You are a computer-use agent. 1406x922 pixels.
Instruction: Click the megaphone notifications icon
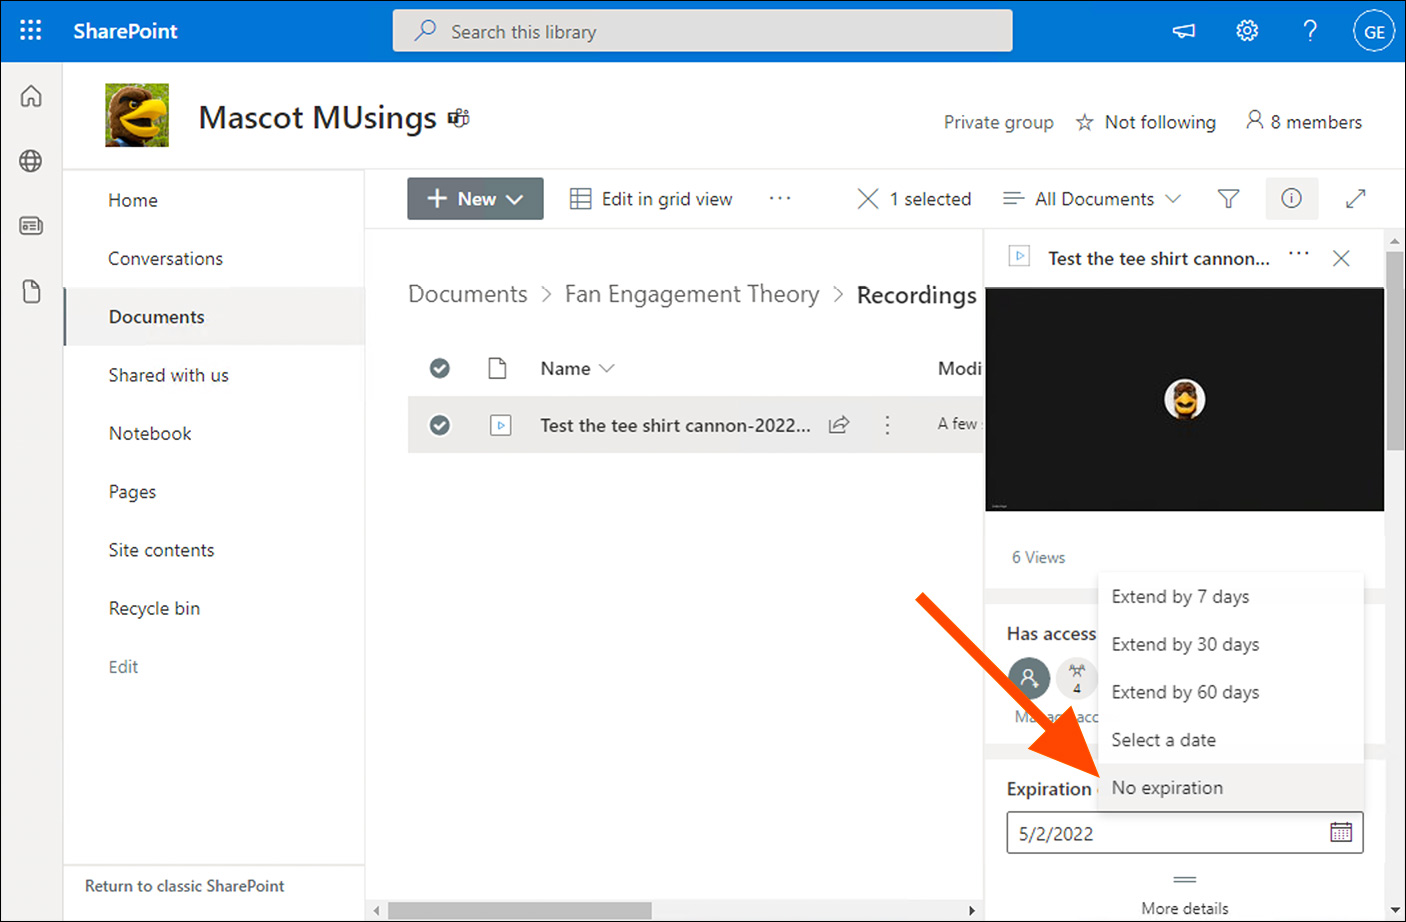pyautogui.click(x=1184, y=31)
